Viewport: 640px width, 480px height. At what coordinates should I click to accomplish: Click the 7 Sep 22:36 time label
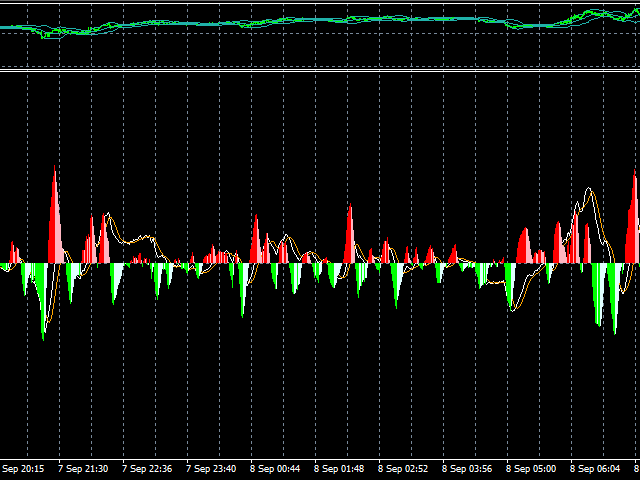[x=147, y=468]
